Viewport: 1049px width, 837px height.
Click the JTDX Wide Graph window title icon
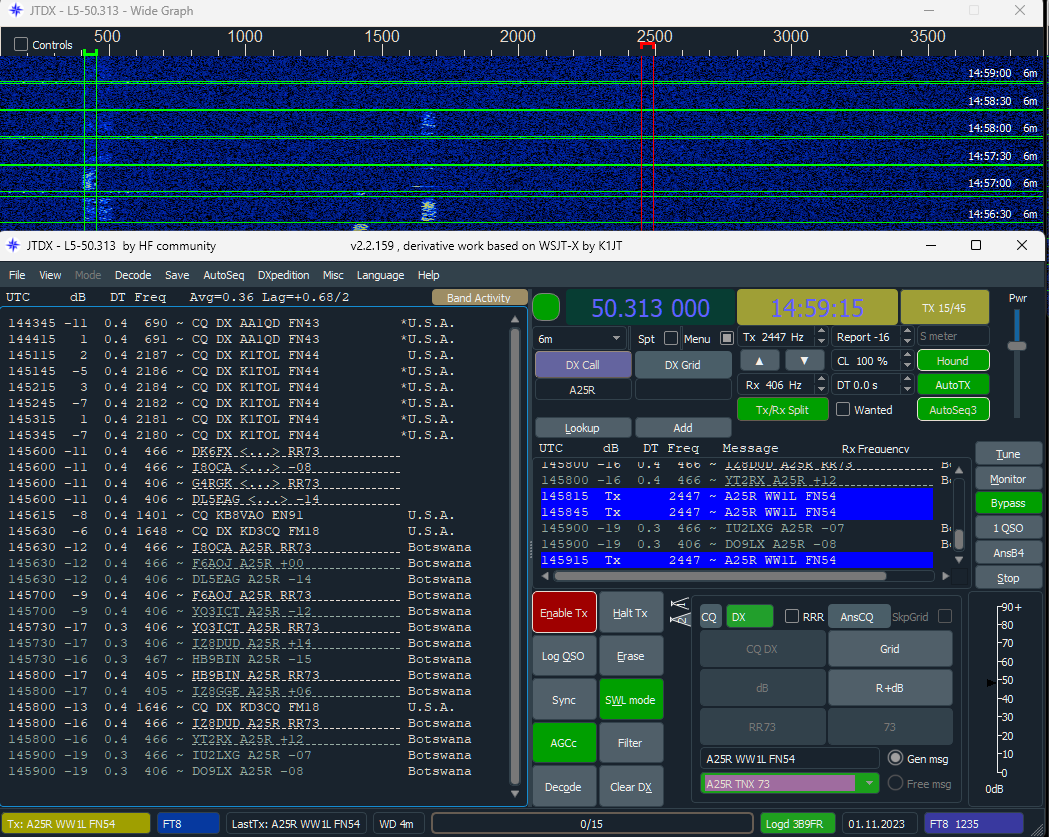click(x=15, y=11)
